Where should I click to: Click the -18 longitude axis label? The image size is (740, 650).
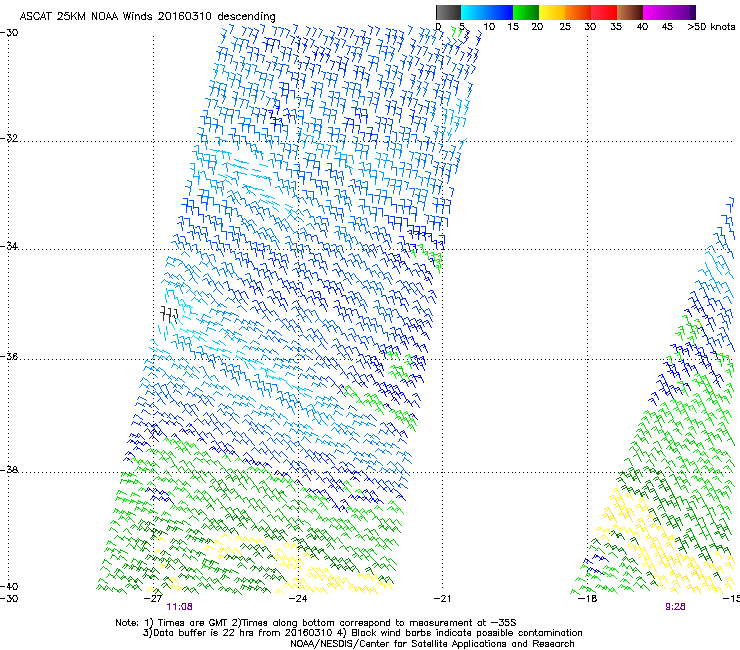587,598
